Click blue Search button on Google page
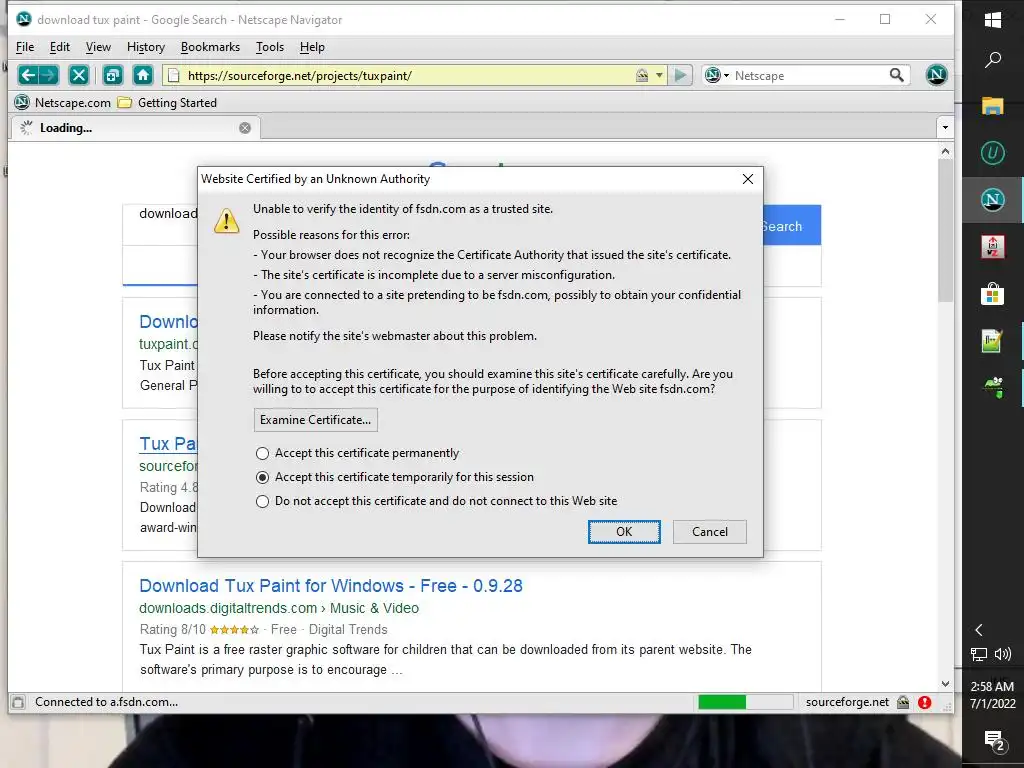This screenshot has width=1024, height=768. [792, 225]
